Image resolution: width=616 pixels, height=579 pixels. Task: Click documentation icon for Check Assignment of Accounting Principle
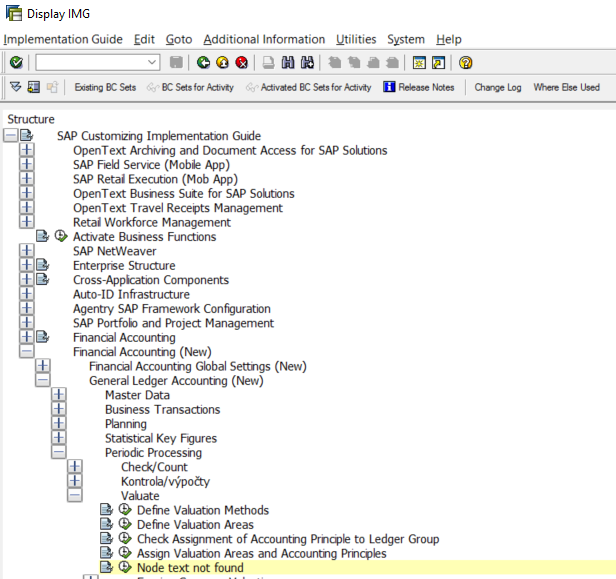click(x=106, y=539)
